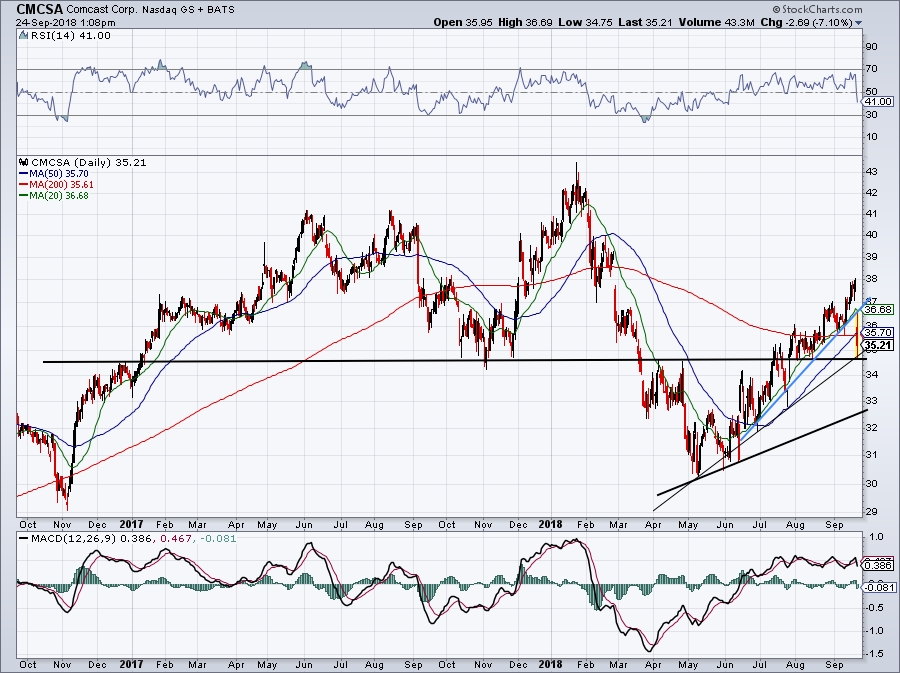900x673 pixels.
Task: Click the 'RSI(14) 41.00' legend label
Action: pyautogui.click(x=71, y=36)
